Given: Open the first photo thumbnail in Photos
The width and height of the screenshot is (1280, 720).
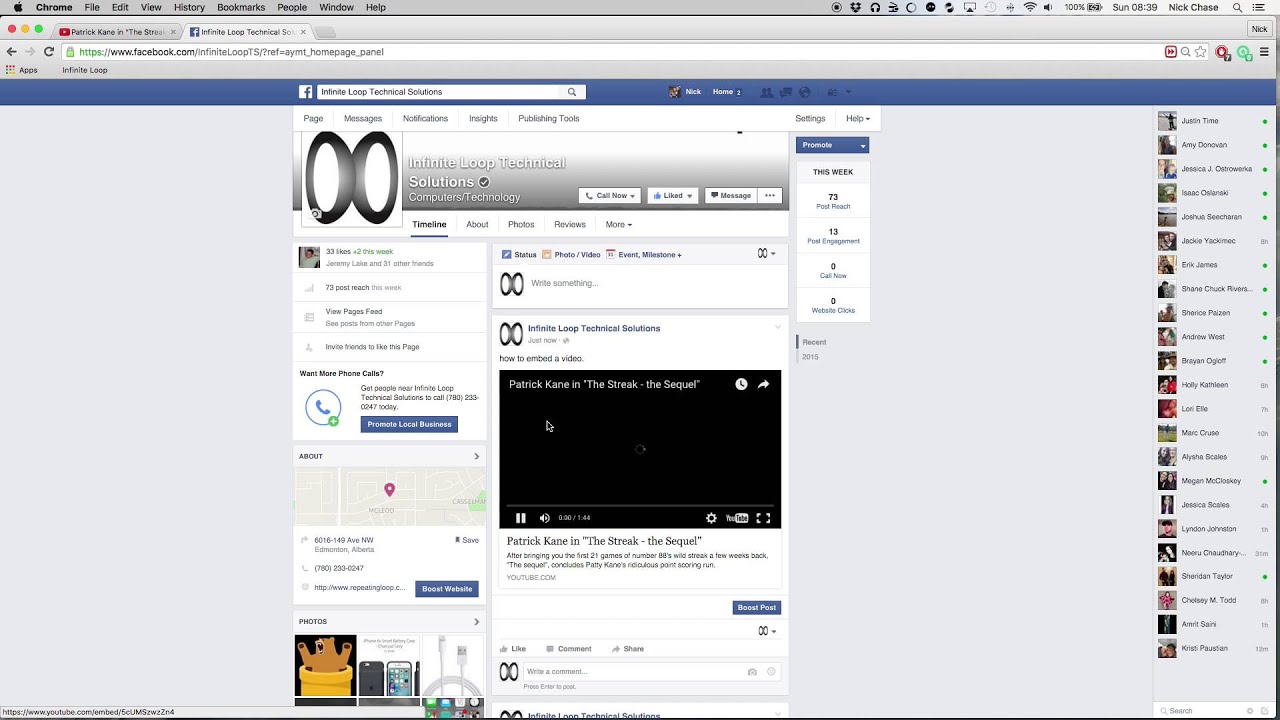Looking at the screenshot, I should coord(325,665).
